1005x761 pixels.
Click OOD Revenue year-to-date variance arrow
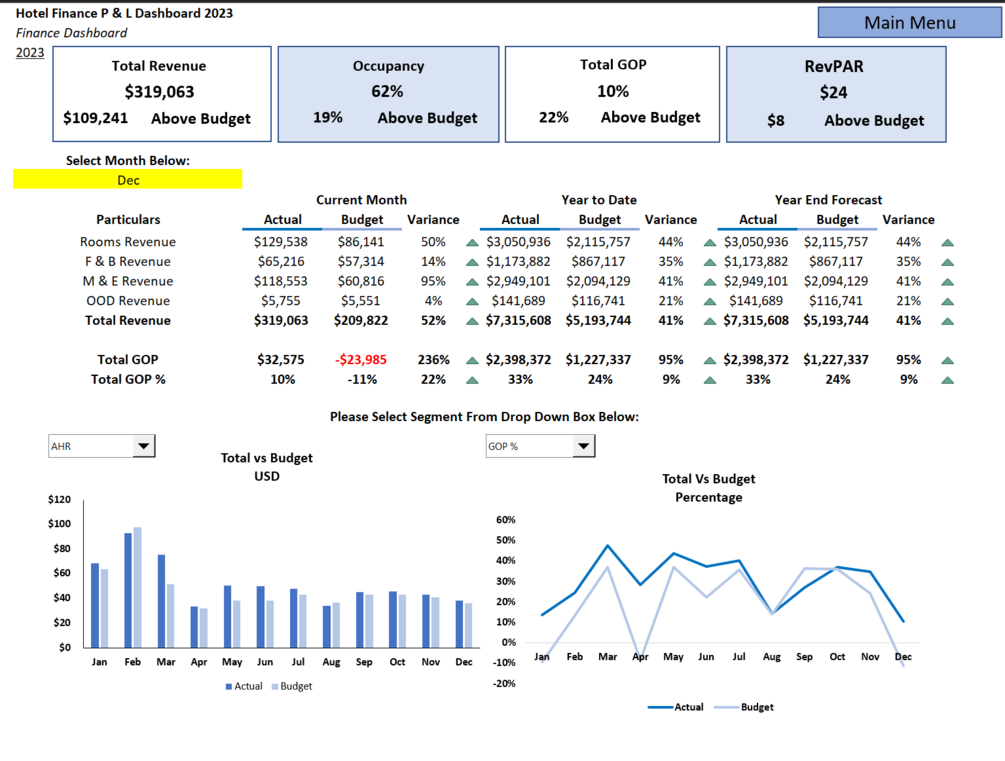point(710,301)
